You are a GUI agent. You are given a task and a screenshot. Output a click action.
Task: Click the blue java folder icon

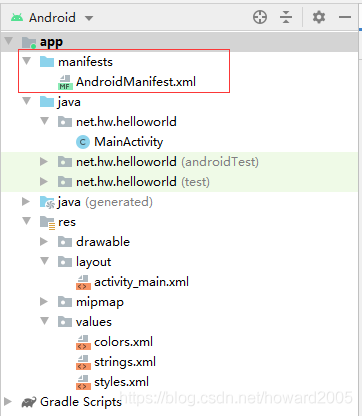47,102
